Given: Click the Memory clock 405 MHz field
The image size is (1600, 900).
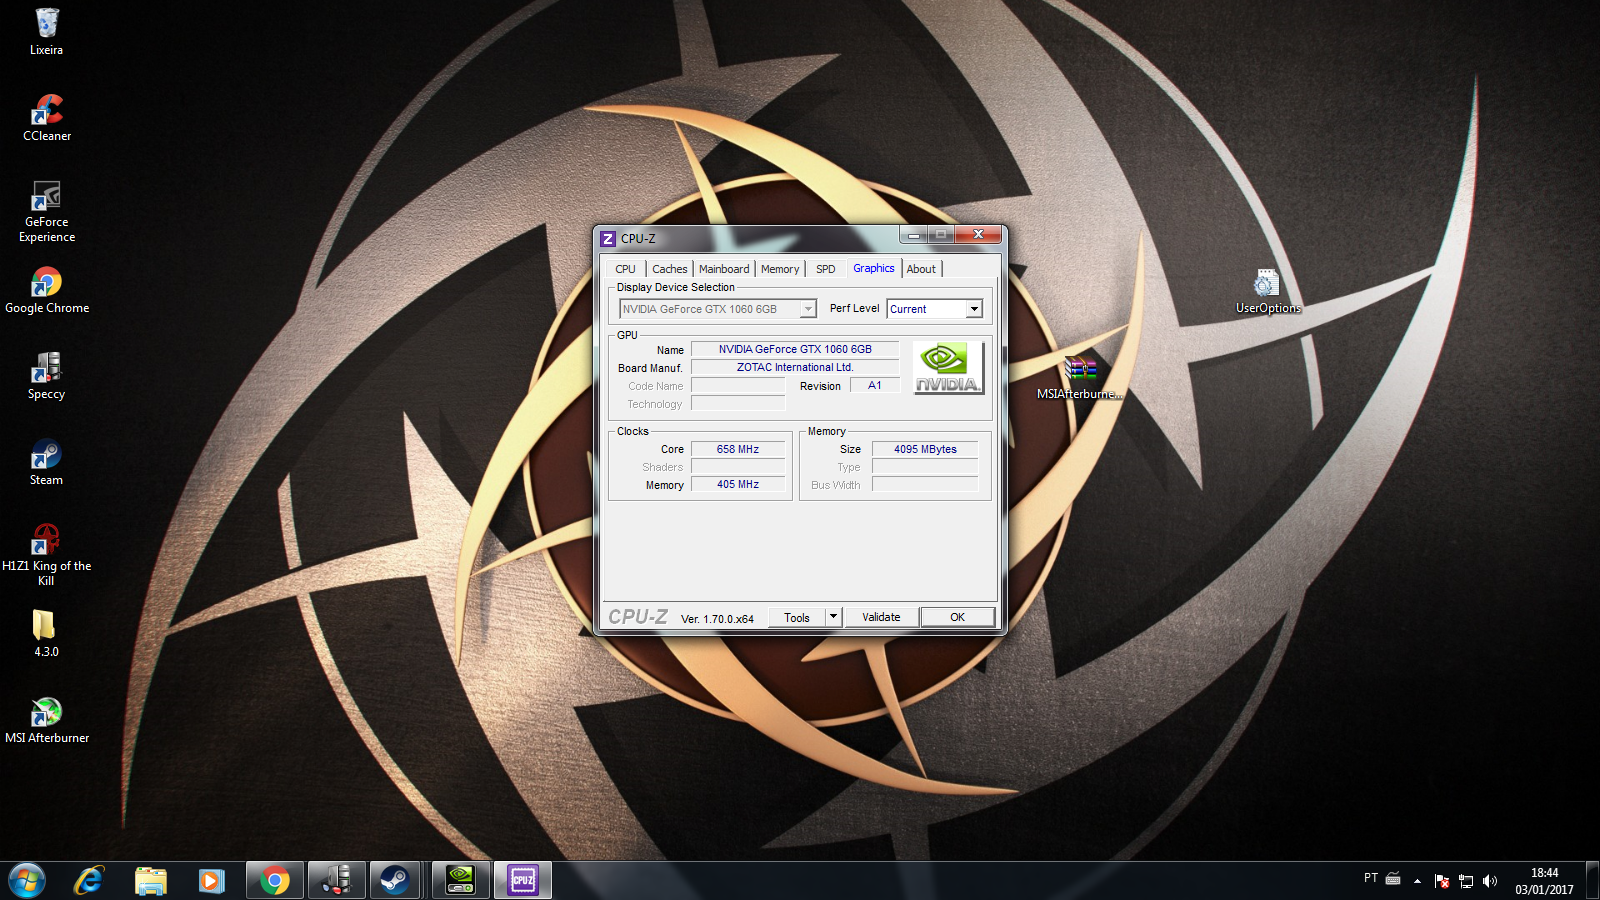Looking at the screenshot, I should [738, 484].
